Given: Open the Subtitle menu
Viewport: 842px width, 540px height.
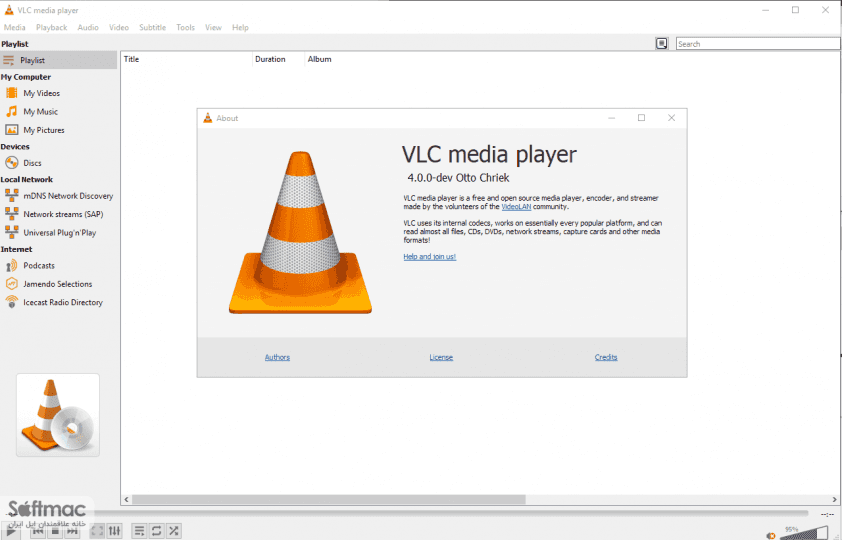Looking at the screenshot, I should (x=153, y=27).
